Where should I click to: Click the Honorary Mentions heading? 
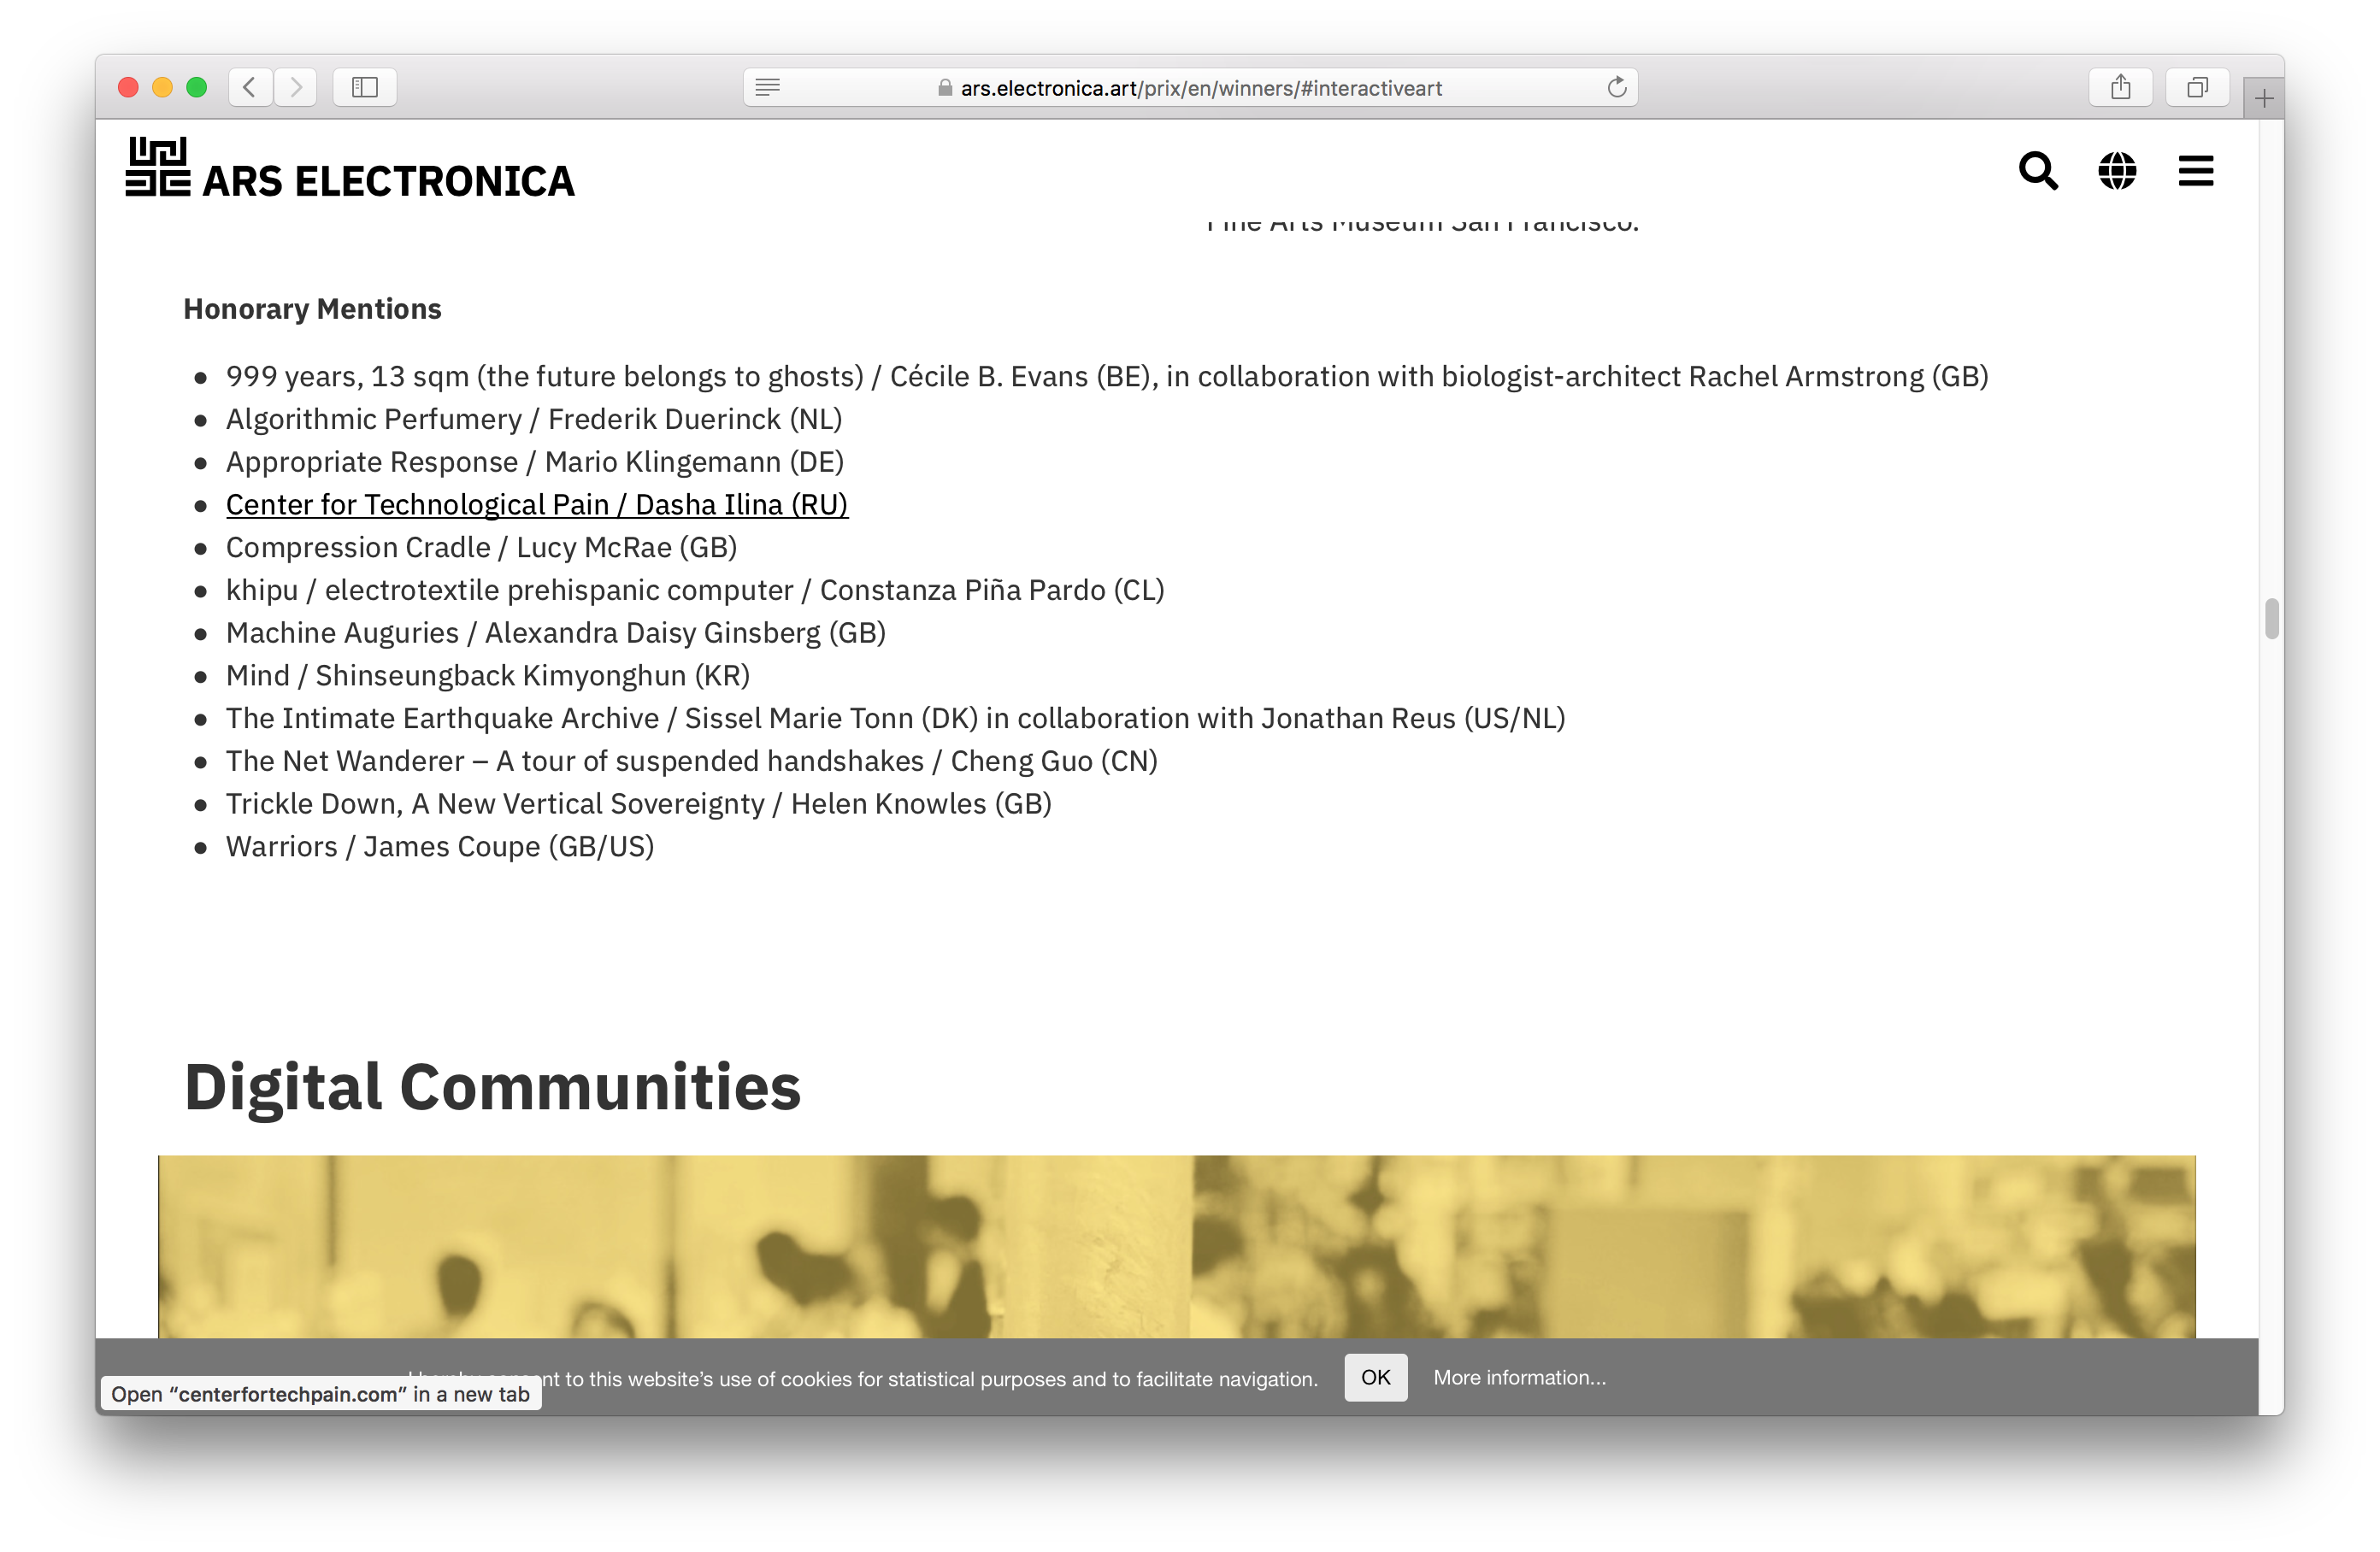point(312,309)
